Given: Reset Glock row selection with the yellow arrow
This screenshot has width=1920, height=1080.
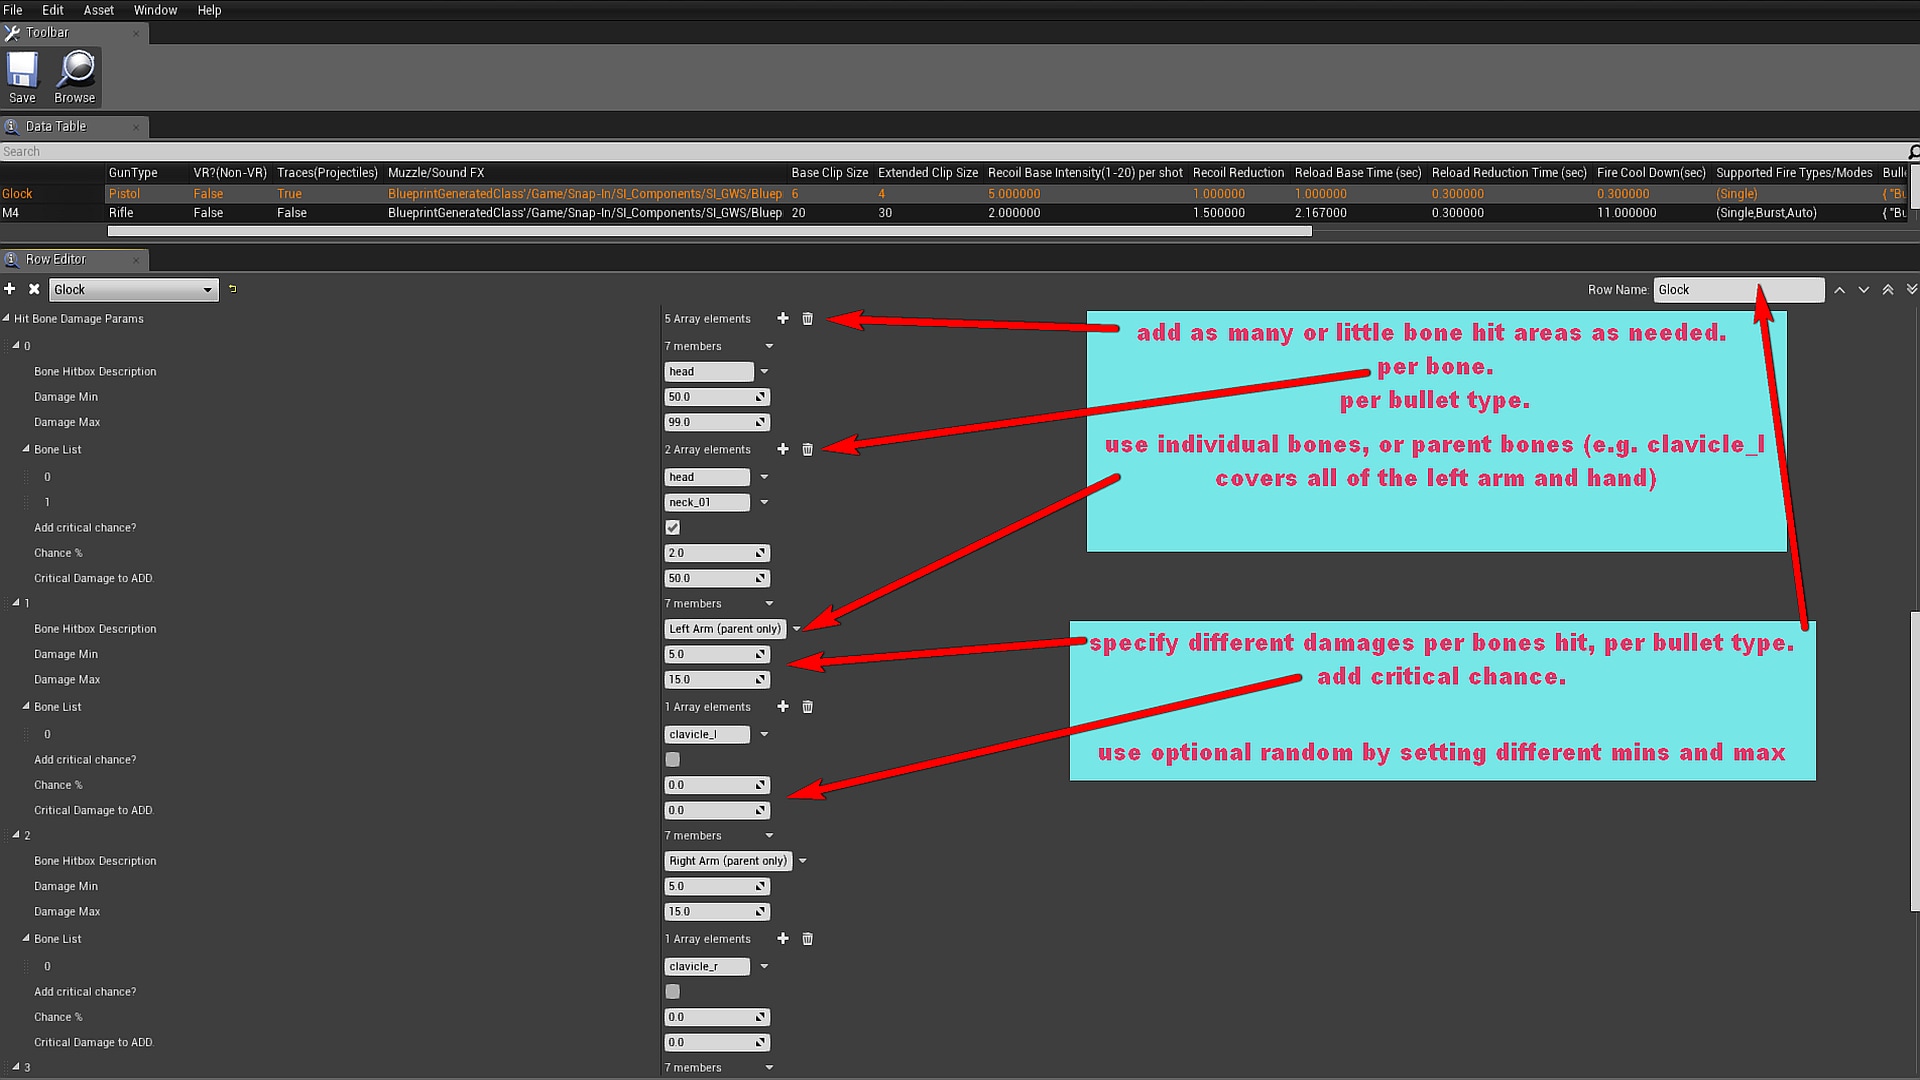Looking at the screenshot, I should point(233,289).
